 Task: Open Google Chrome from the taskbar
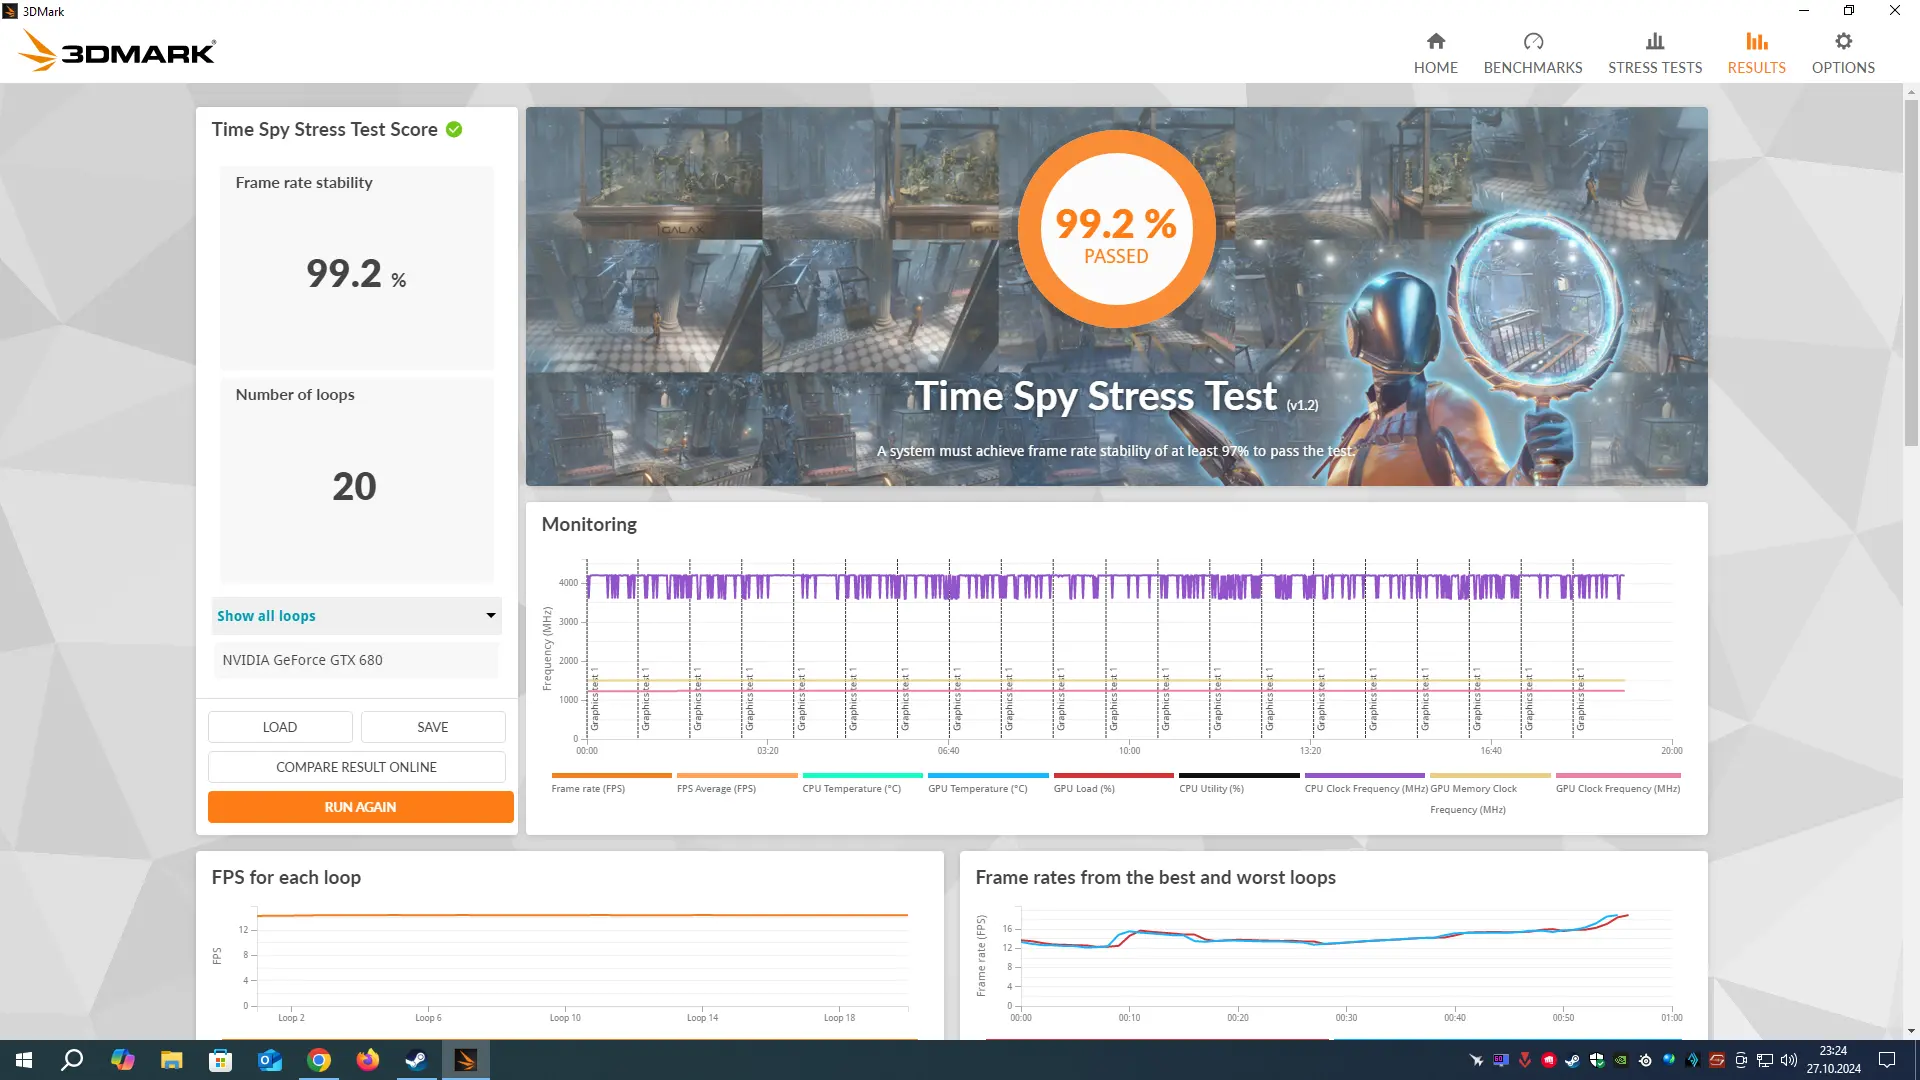[319, 1060]
